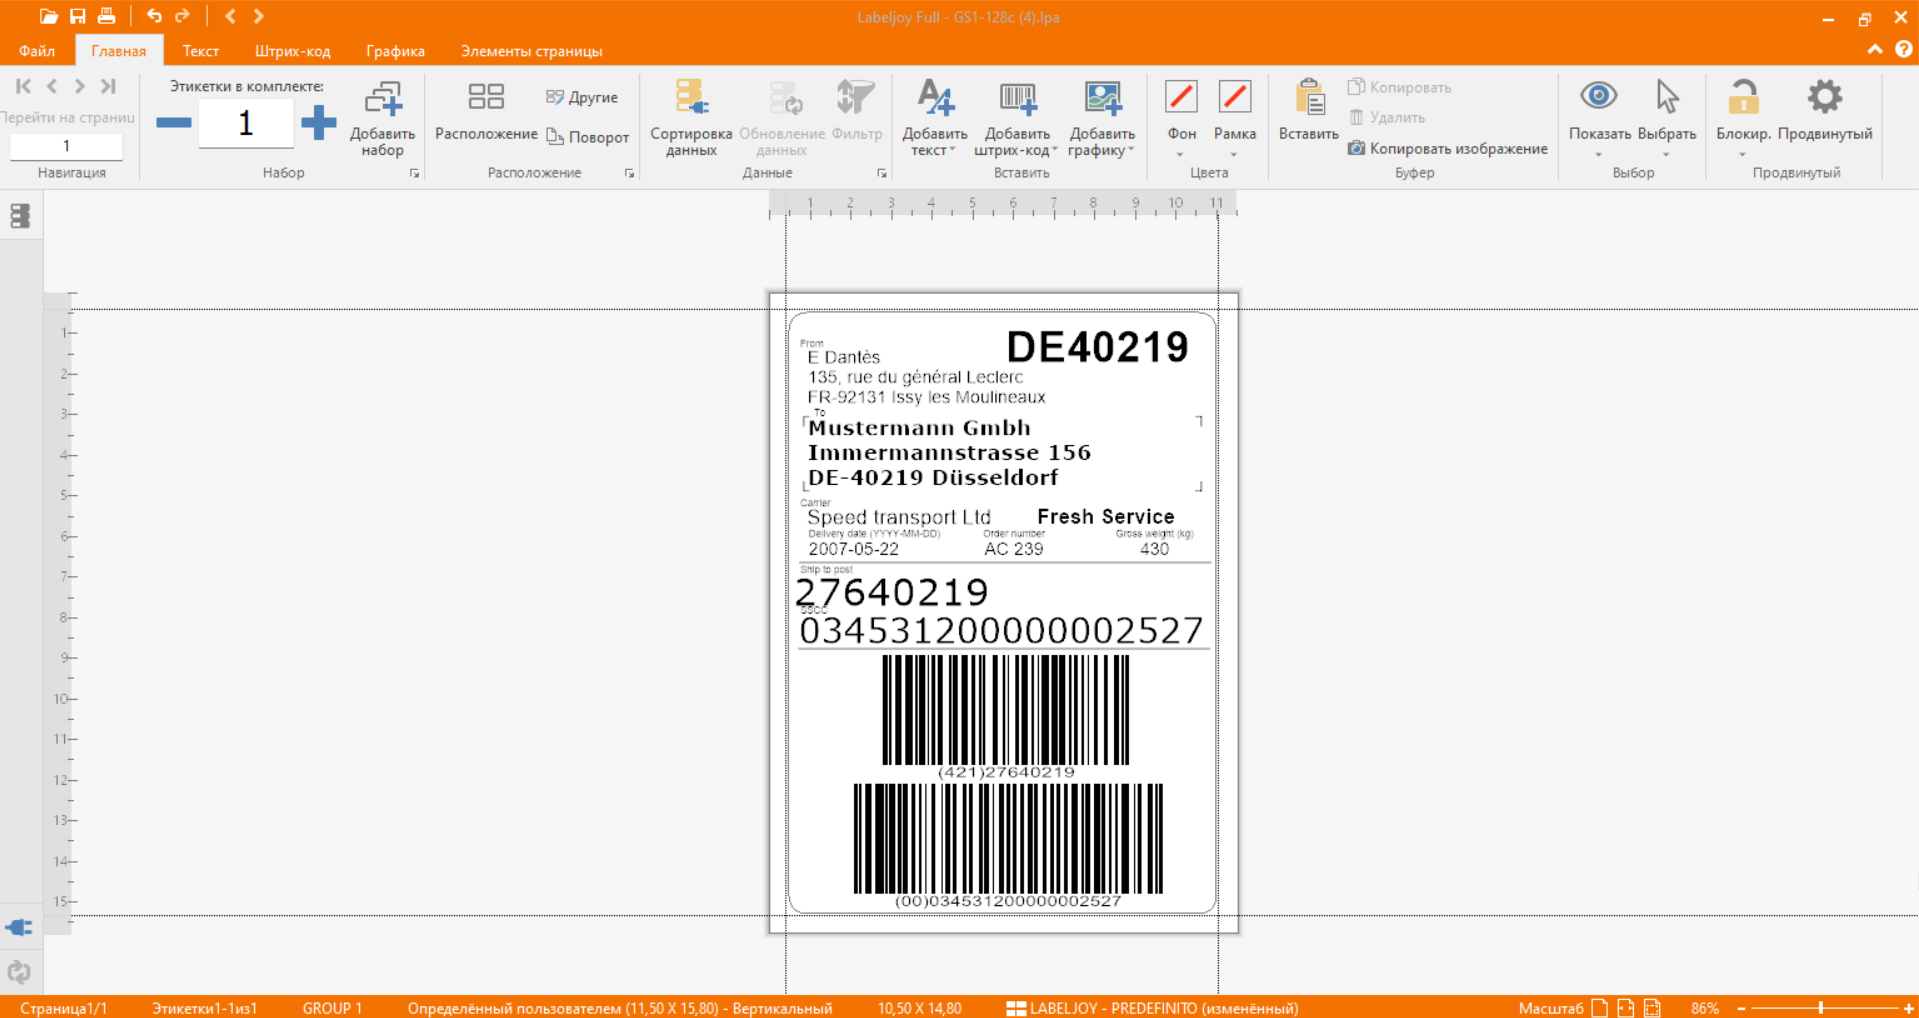
Task: Choose Рамка border color swatch
Action: pos(1235,98)
